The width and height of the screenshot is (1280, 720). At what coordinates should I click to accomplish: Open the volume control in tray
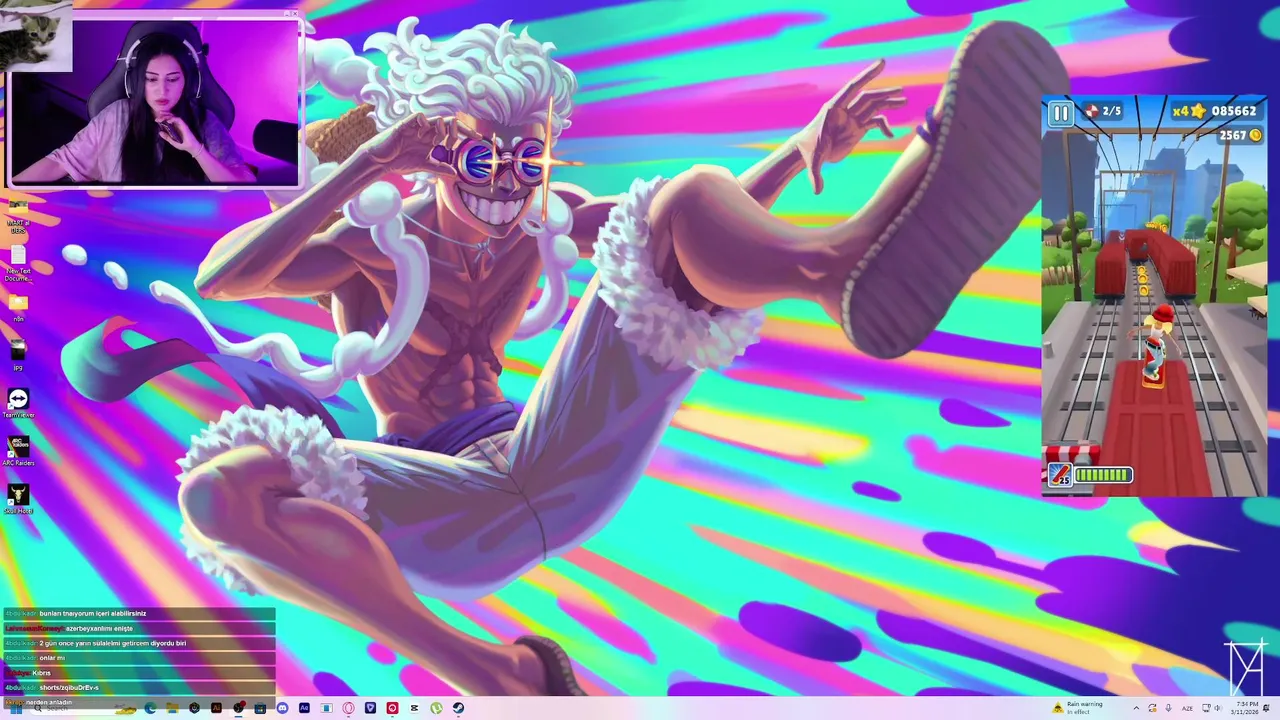pyautogui.click(x=1217, y=708)
